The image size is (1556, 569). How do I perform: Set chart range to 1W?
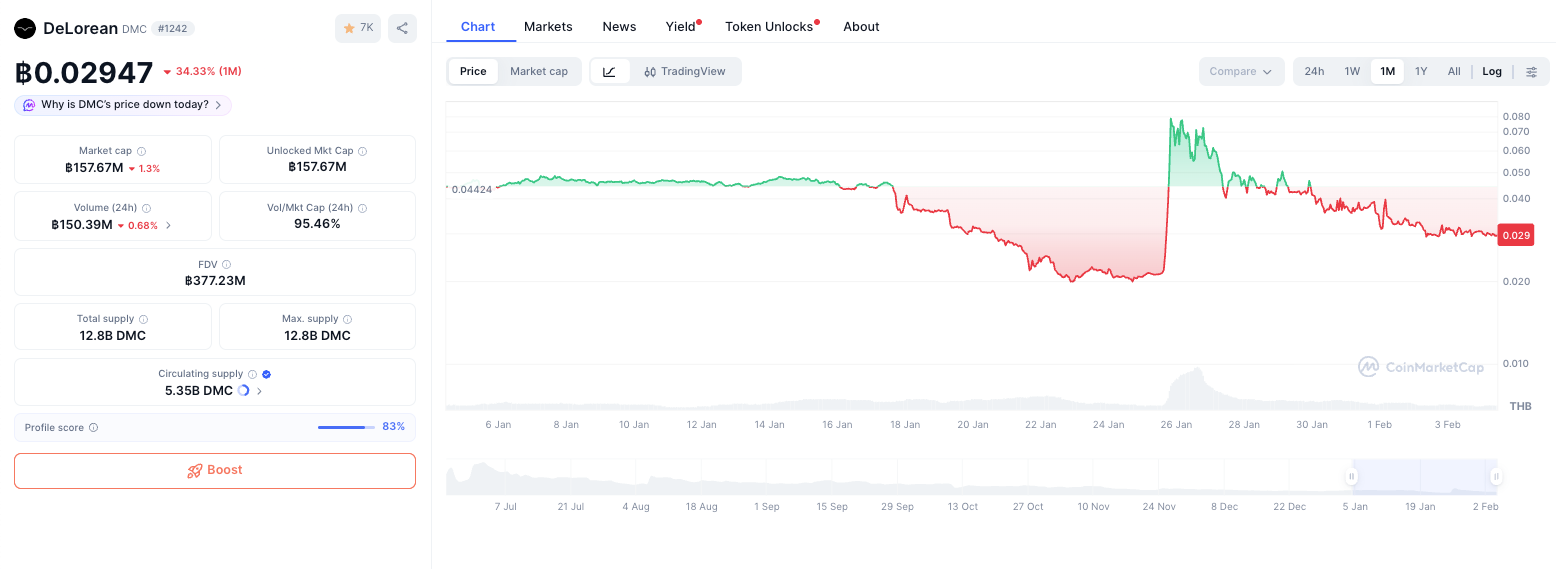[x=1352, y=71]
